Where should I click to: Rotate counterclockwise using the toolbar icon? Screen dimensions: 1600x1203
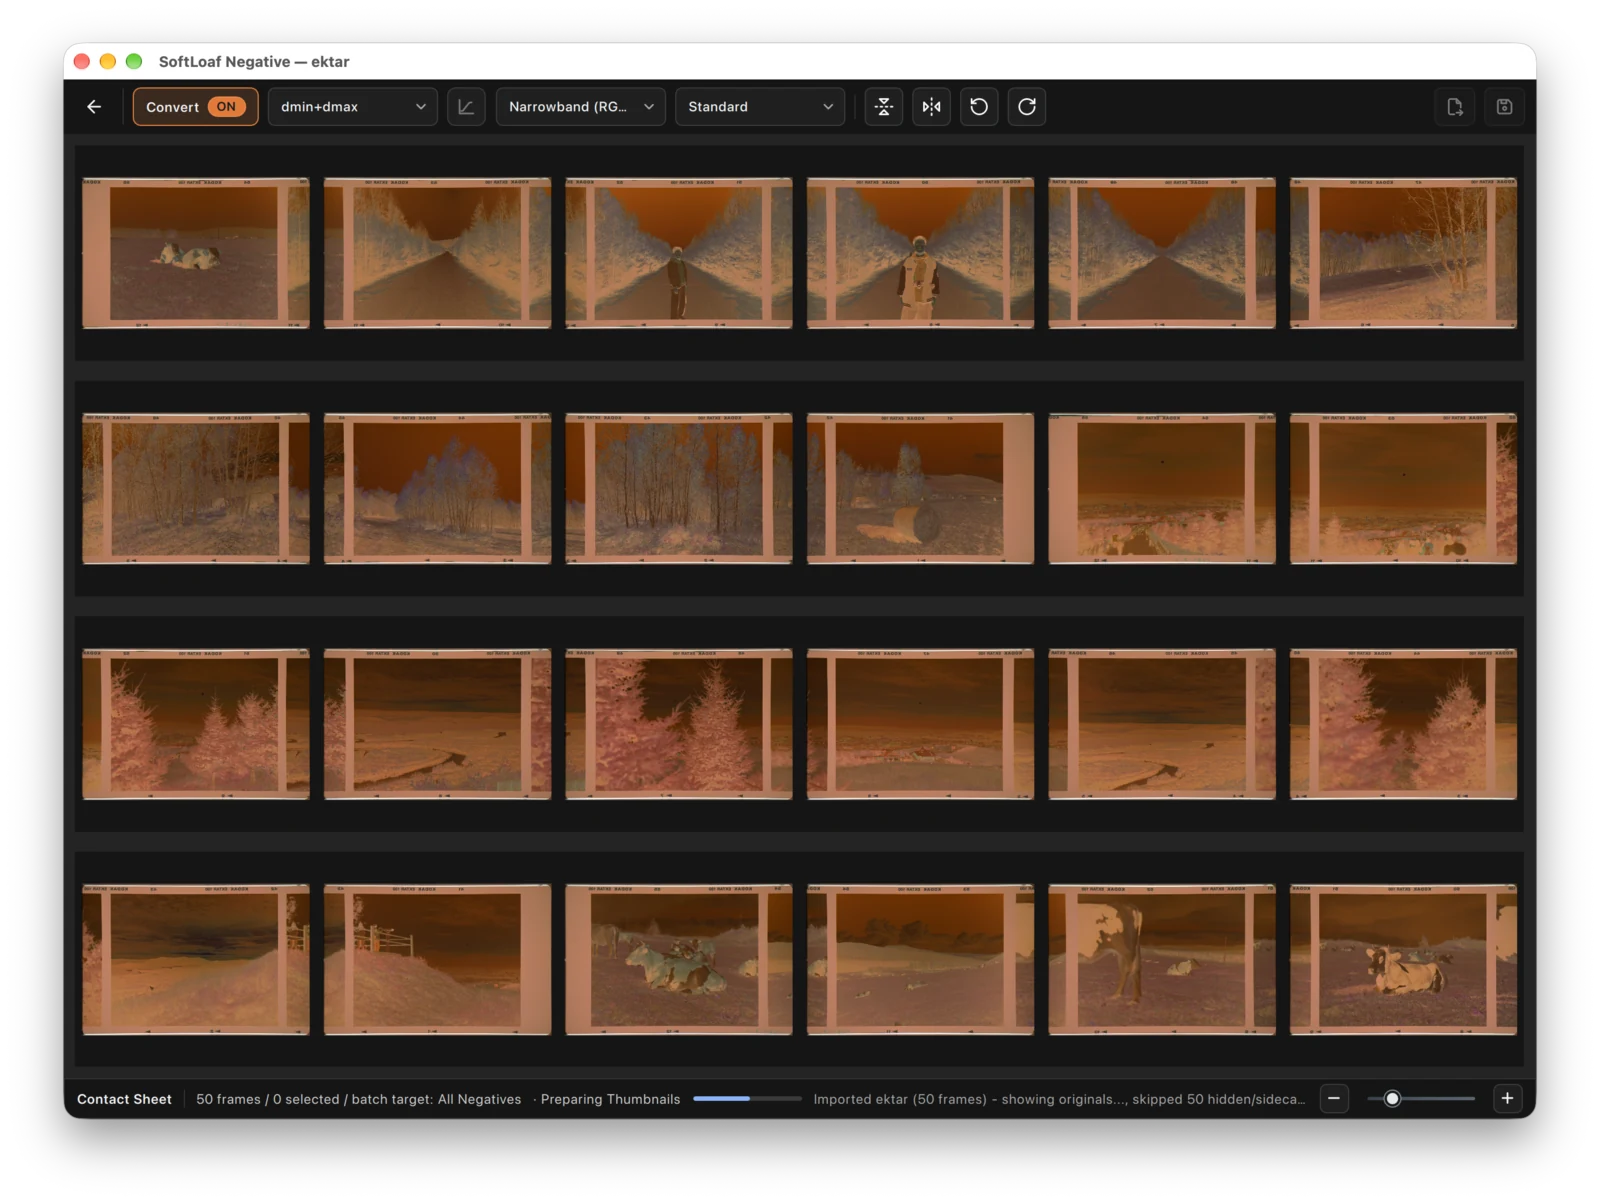point(980,107)
